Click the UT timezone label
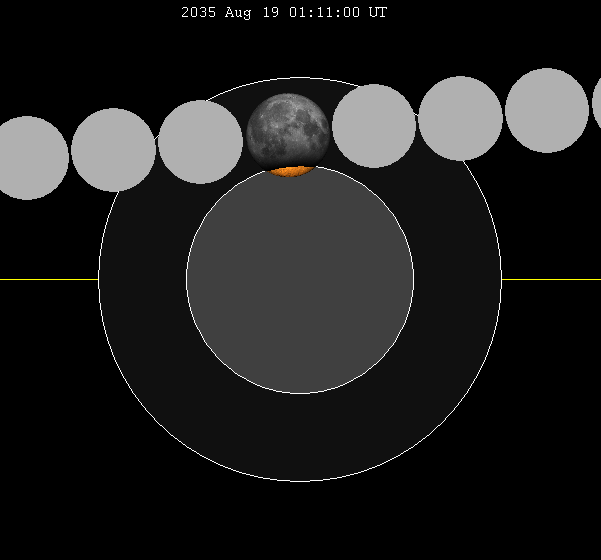601x560 pixels. point(377,13)
